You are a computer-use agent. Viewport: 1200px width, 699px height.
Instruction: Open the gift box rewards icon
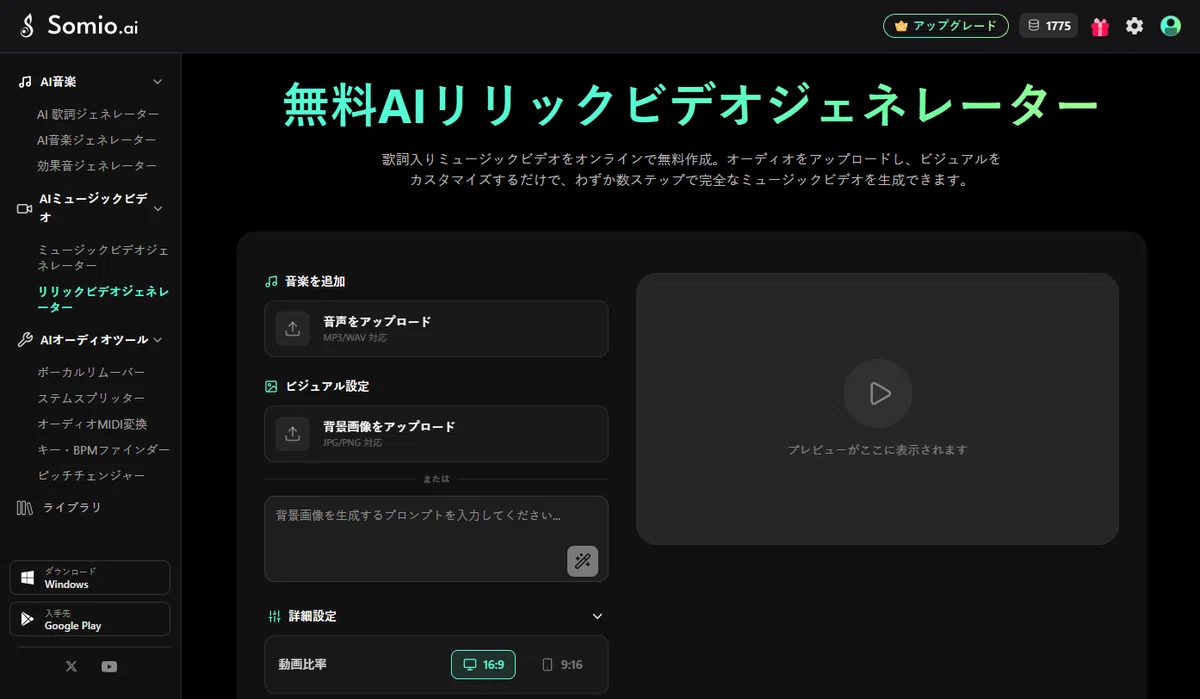1100,27
